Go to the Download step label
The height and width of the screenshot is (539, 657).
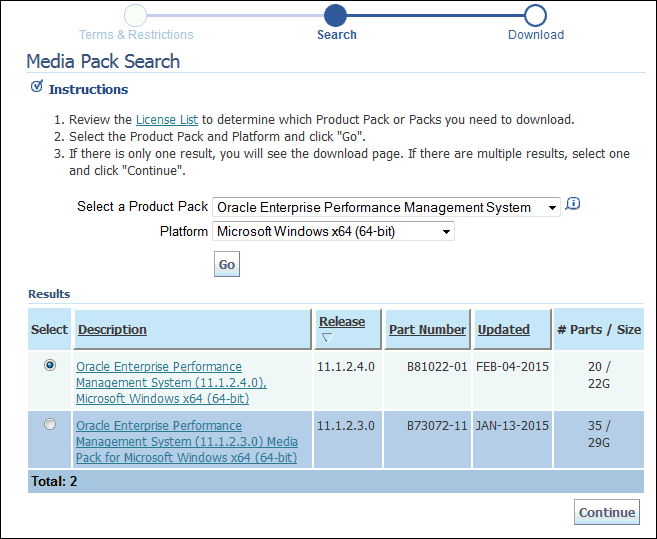pyautogui.click(x=536, y=35)
